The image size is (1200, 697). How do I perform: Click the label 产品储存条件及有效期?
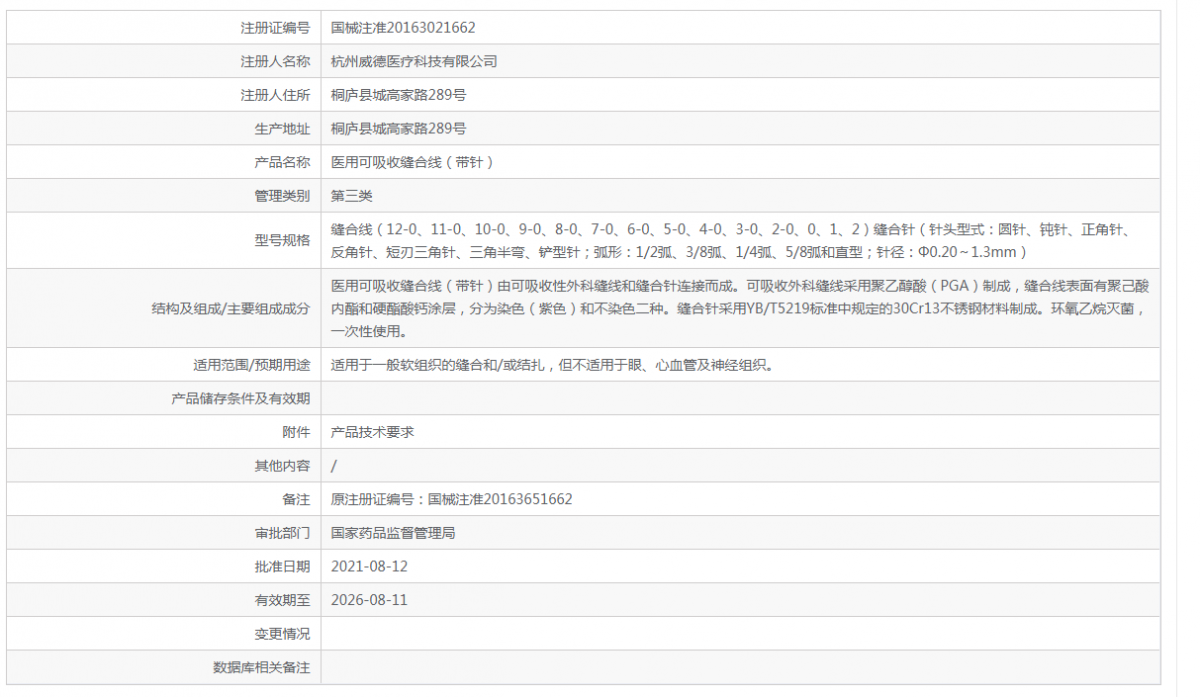(x=241, y=399)
